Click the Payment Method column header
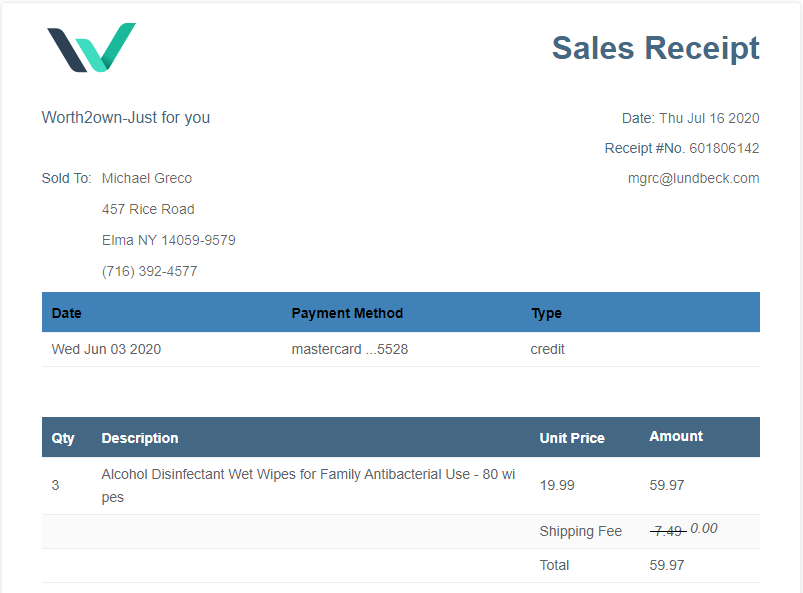The height and width of the screenshot is (593, 803). pos(347,313)
